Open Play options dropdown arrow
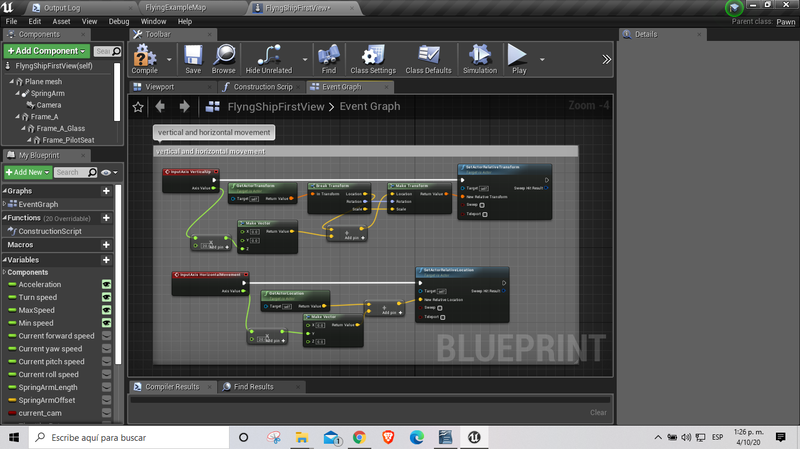This screenshot has height=449, width=800. [542, 59]
